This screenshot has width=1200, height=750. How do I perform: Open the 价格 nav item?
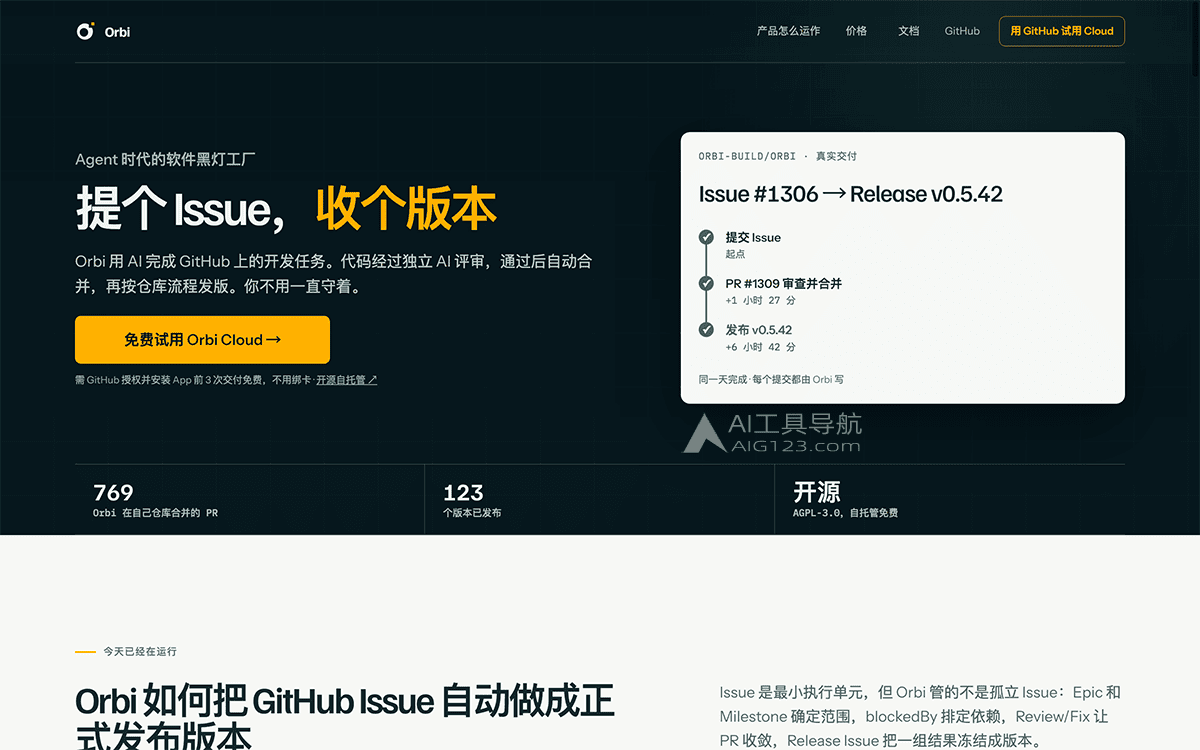click(x=856, y=31)
